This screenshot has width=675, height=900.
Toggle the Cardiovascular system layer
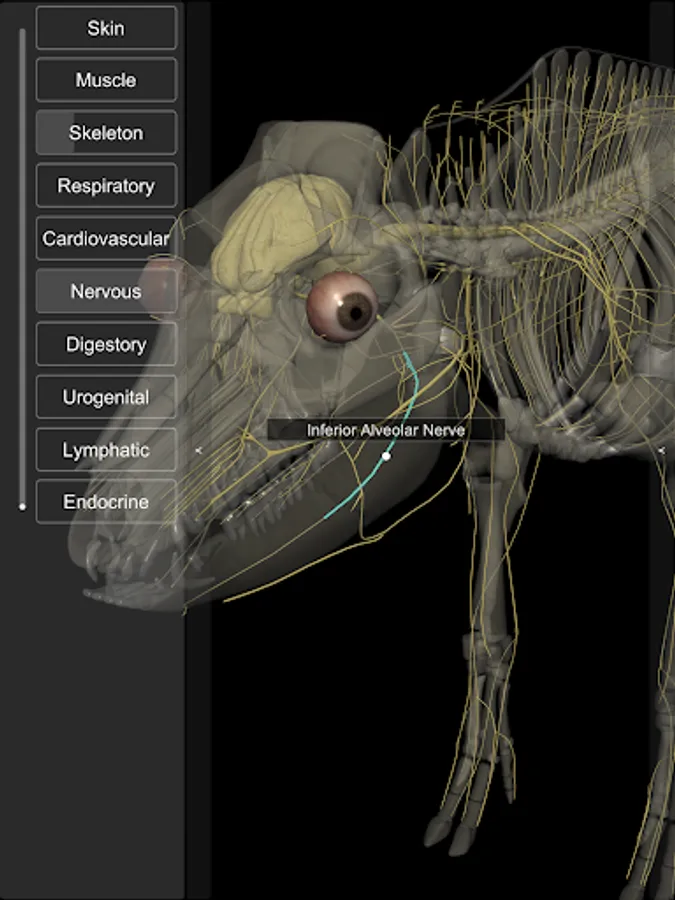106,238
